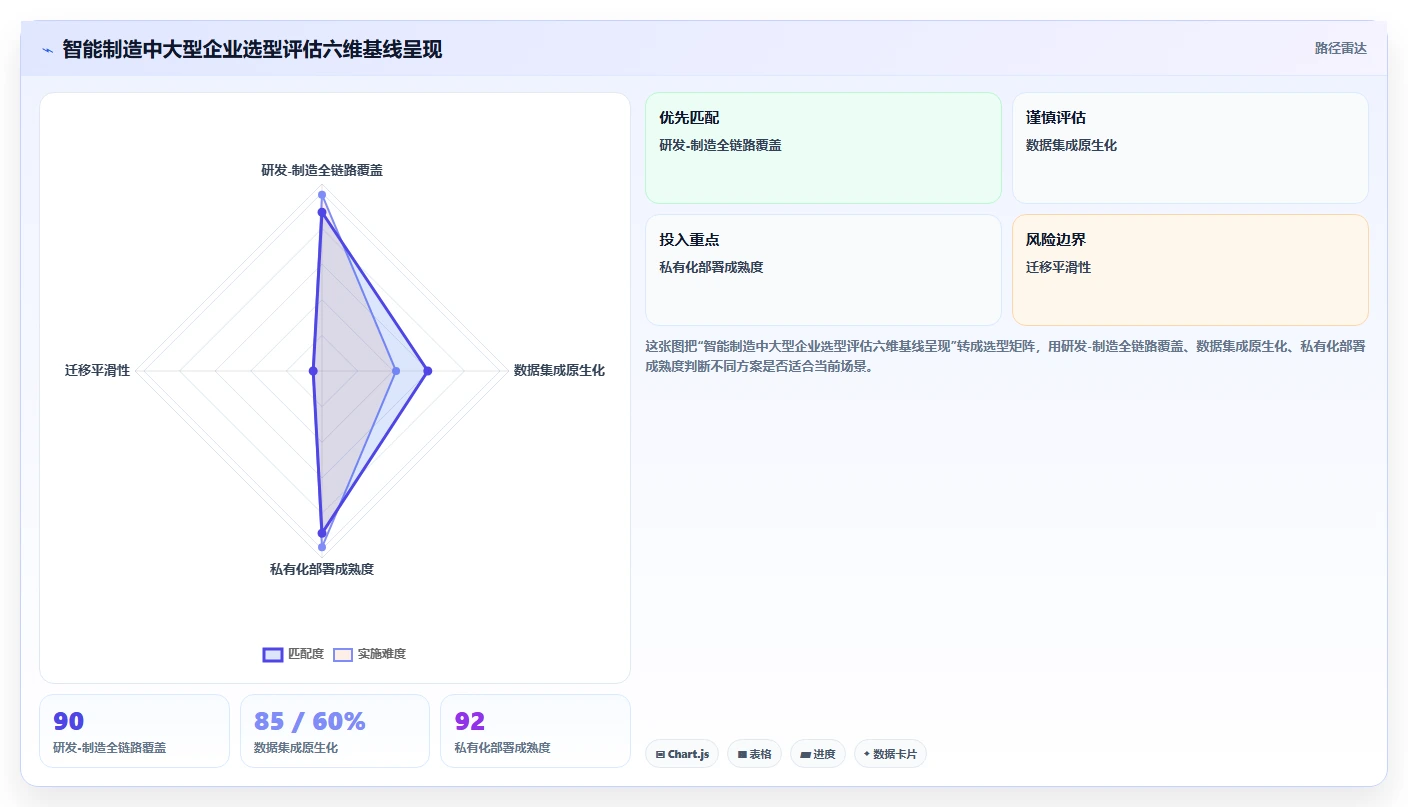Image resolution: width=1408 pixels, height=807 pixels.
Task: Toggle the 实施难度 legend item
Action: pos(369,654)
